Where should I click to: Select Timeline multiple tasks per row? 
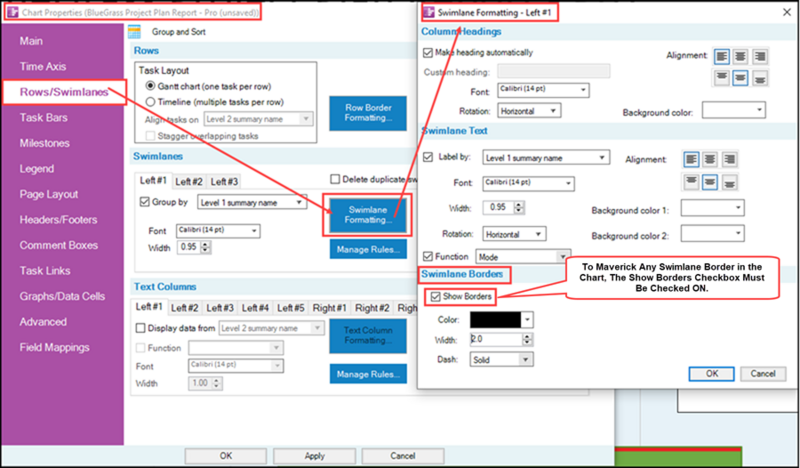coord(151,102)
